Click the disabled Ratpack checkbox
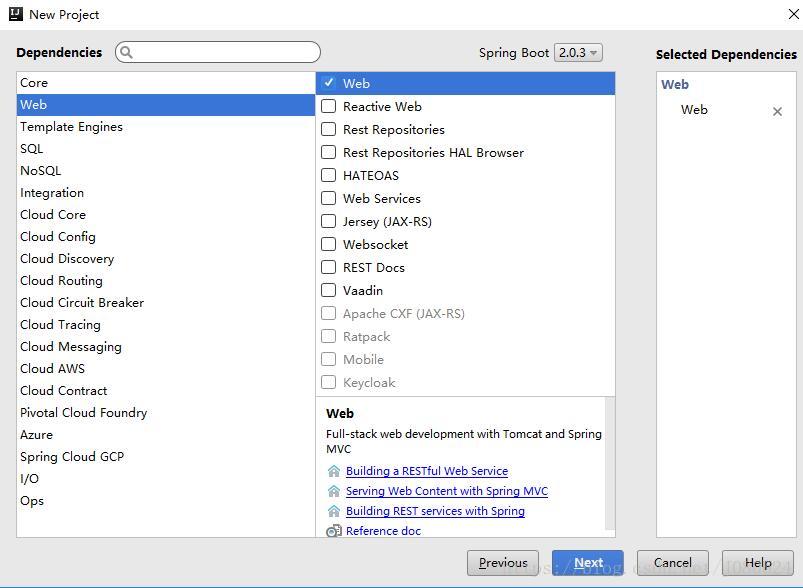The height and width of the screenshot is (588, 803). (x=328, y=337)
